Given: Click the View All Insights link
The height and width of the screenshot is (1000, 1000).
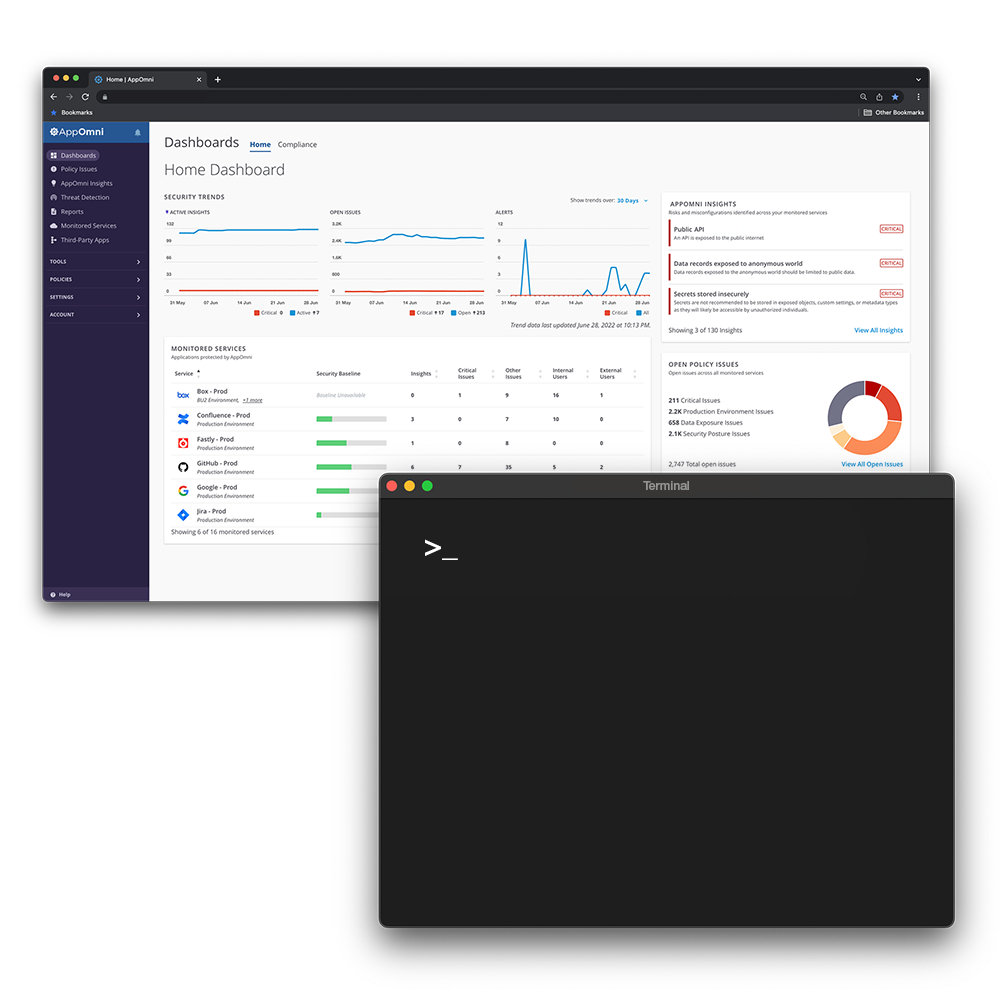Looking at the screenshot, I should coord(878,330).
